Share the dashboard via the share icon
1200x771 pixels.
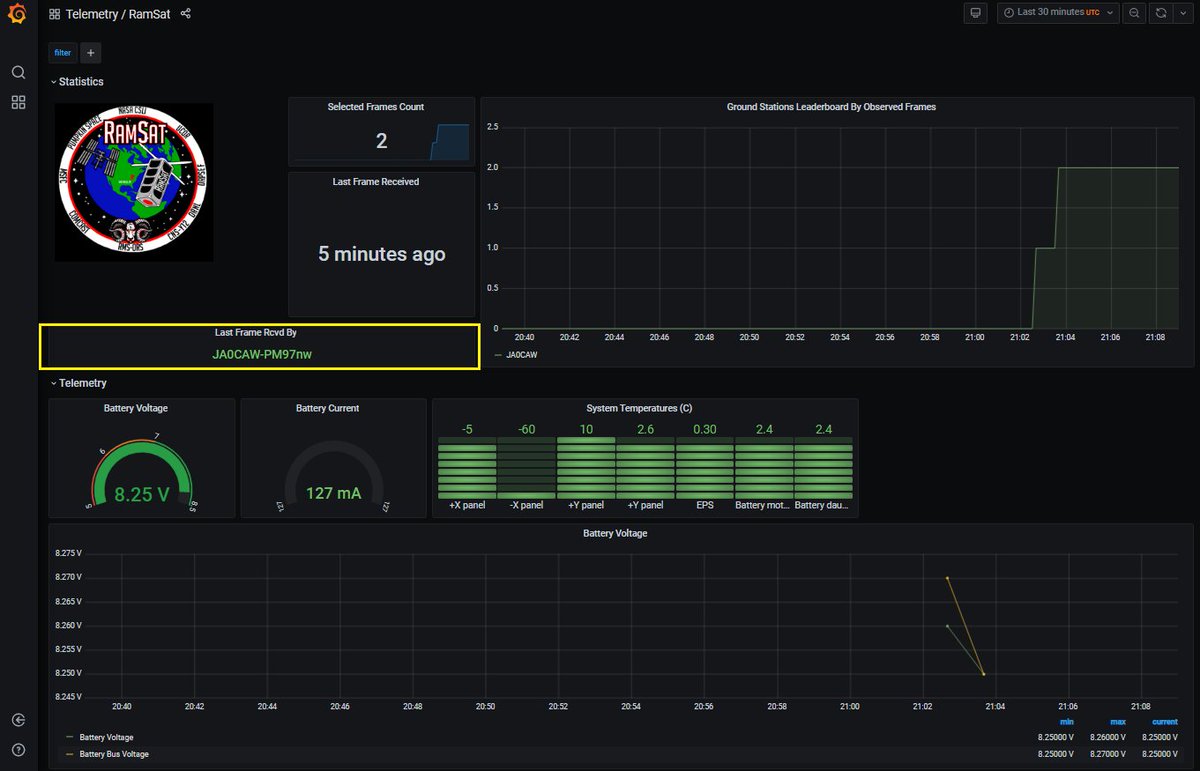tap(186, 14)
